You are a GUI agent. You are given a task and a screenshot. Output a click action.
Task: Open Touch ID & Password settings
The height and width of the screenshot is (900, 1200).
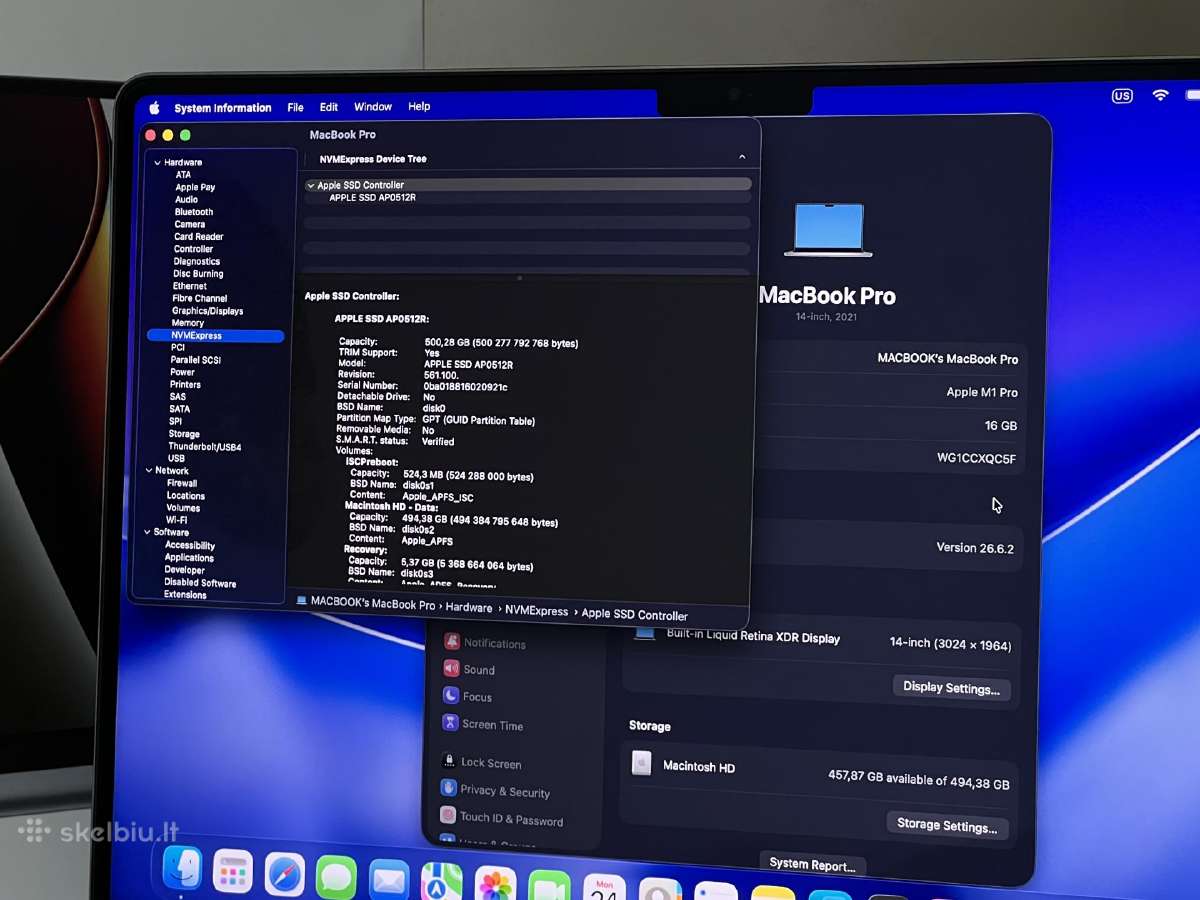click(501, 818)
